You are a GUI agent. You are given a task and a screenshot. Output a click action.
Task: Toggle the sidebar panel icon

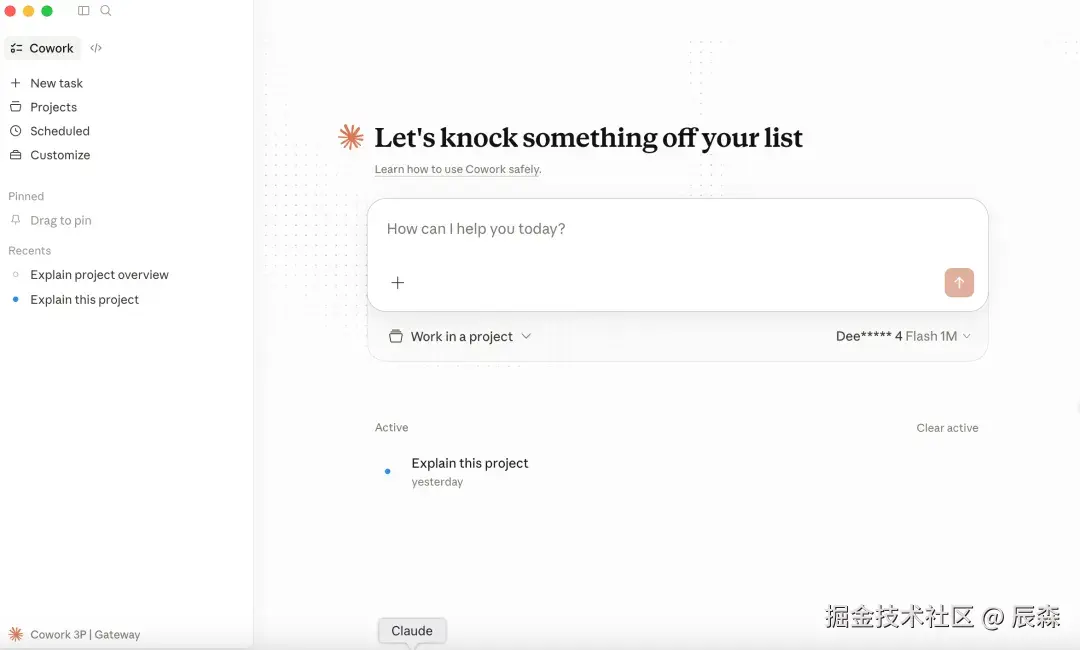tap(83, 11)
